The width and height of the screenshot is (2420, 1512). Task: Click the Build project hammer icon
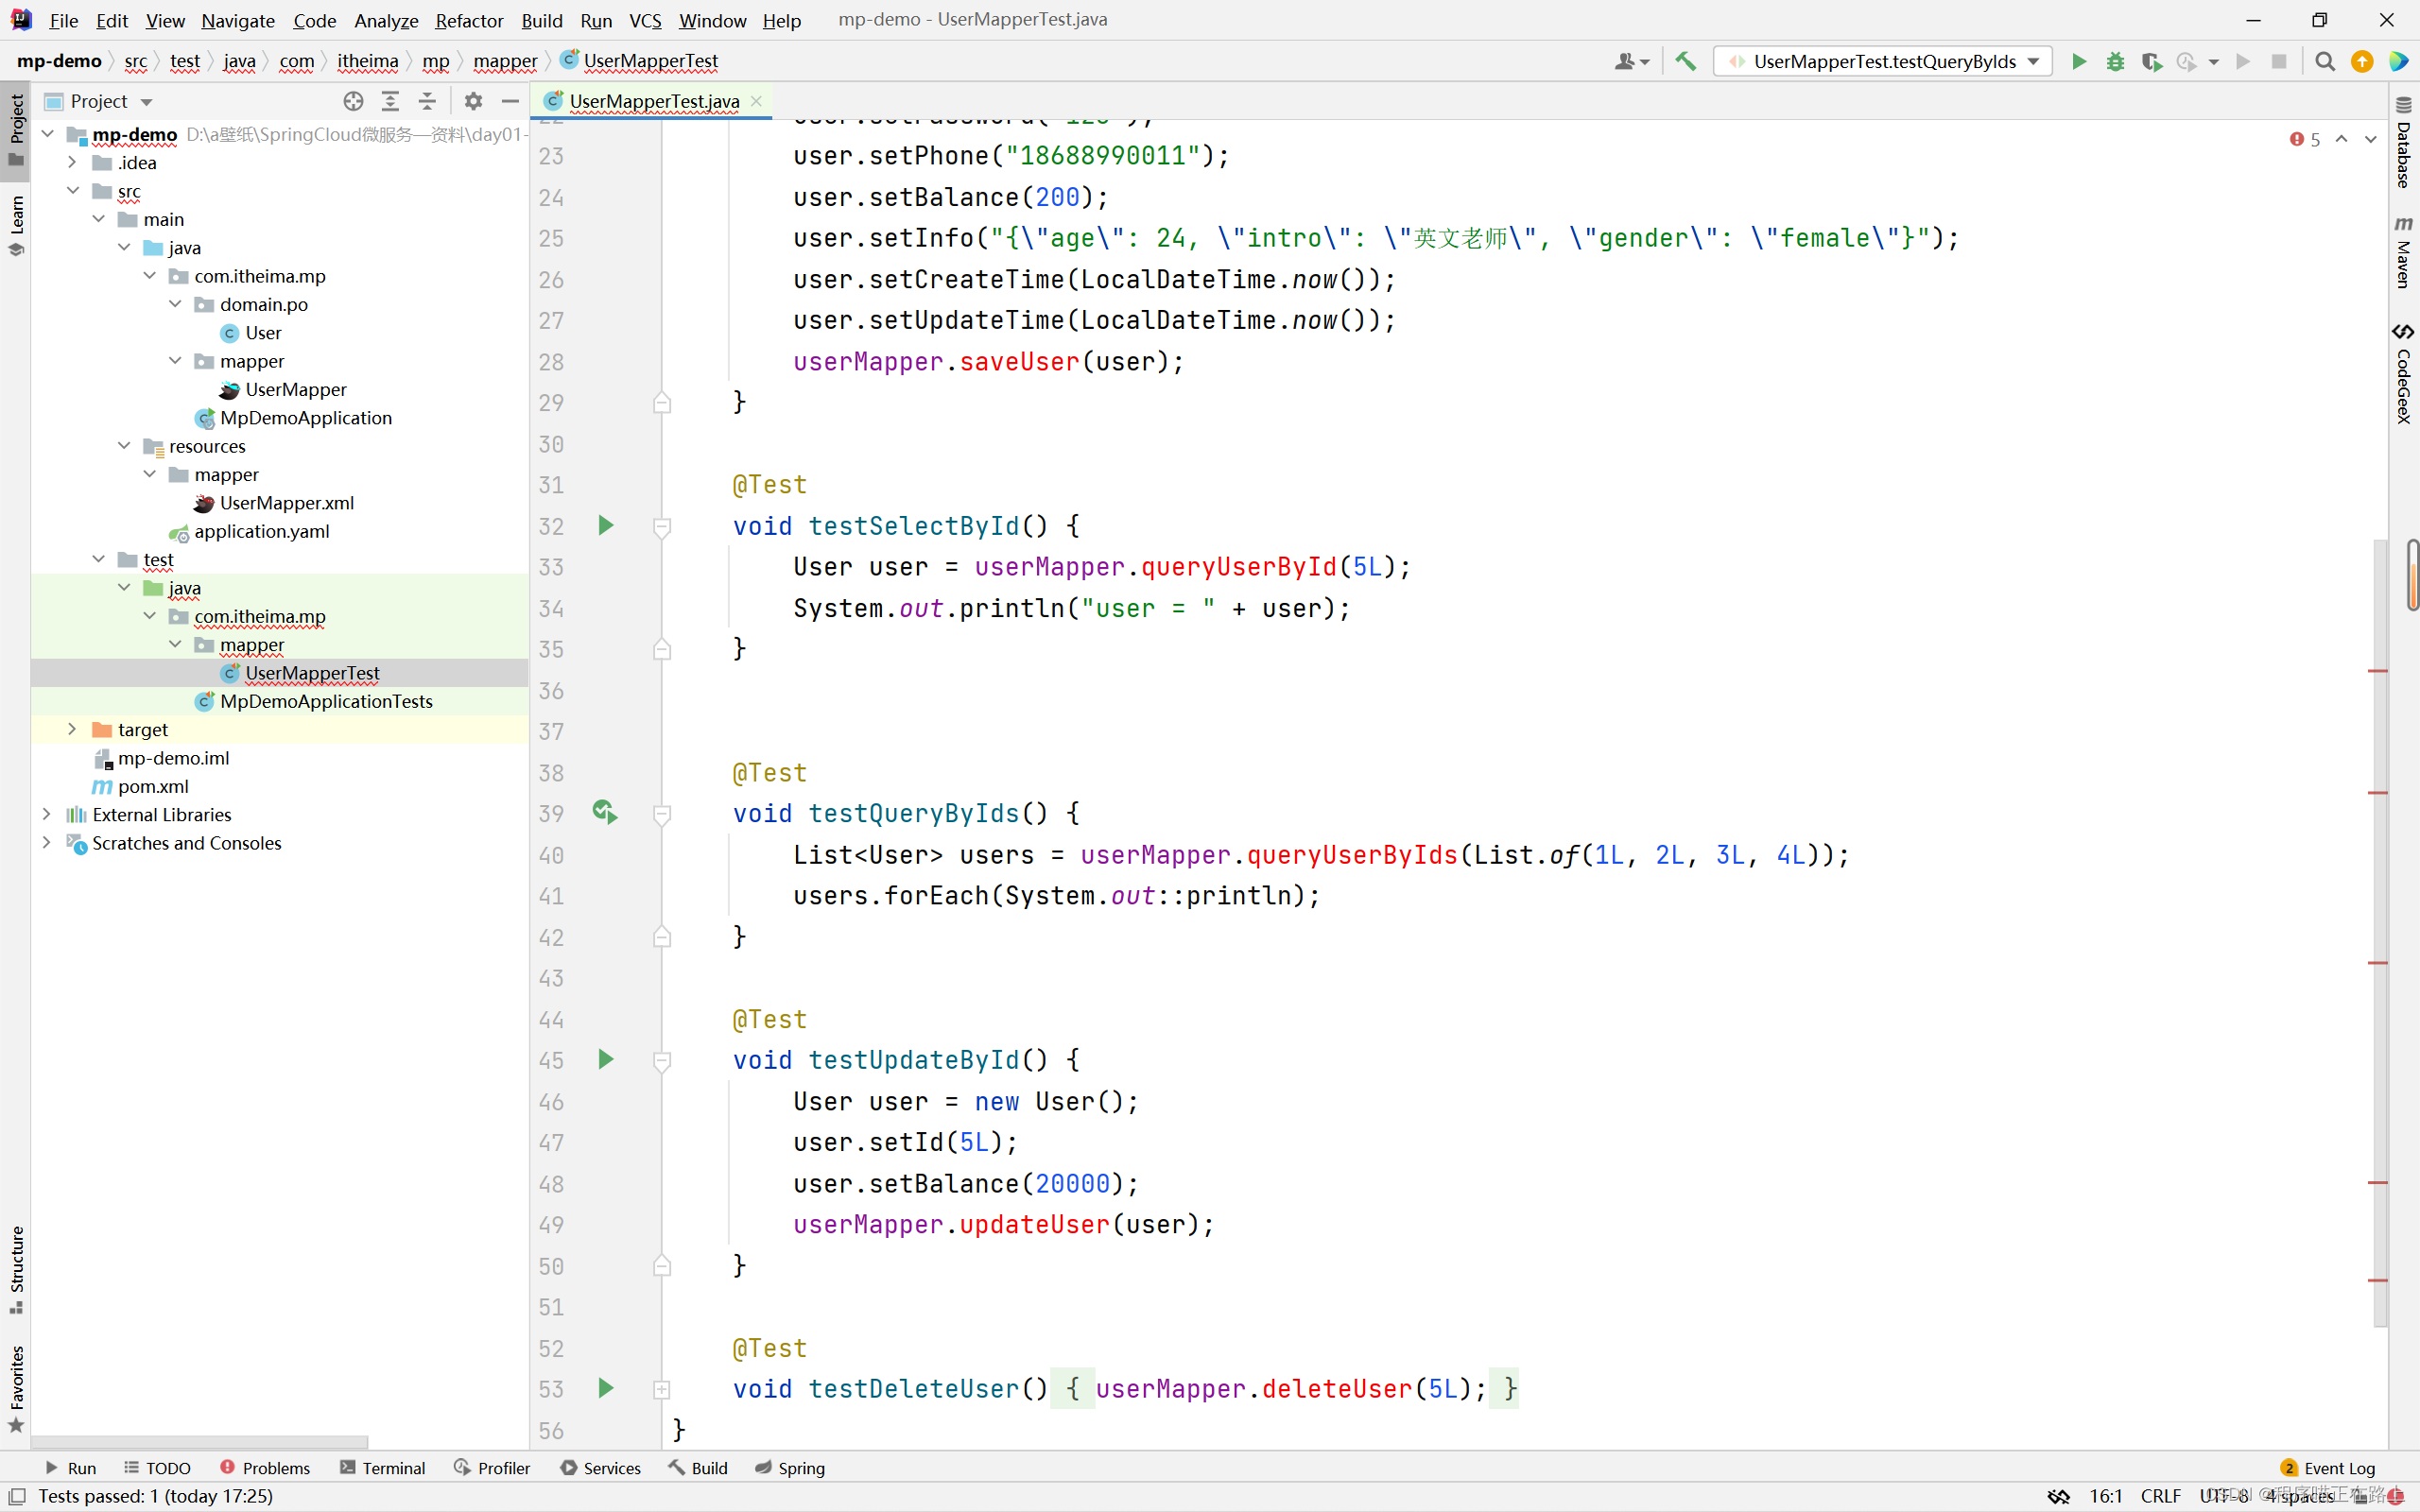pyautogui.click(x=1686, y=62)
